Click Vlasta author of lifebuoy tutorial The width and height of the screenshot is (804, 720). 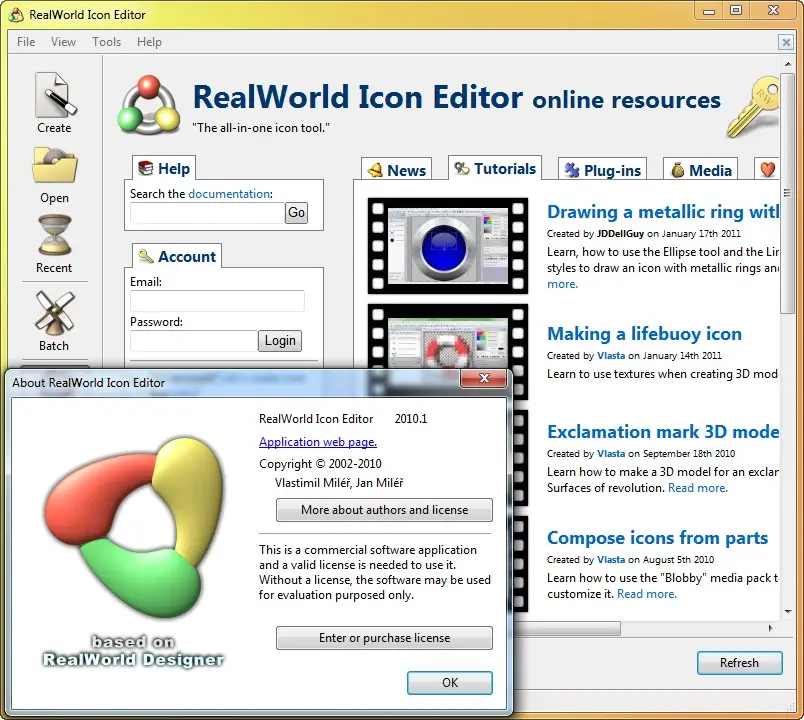tap(611, 355)
